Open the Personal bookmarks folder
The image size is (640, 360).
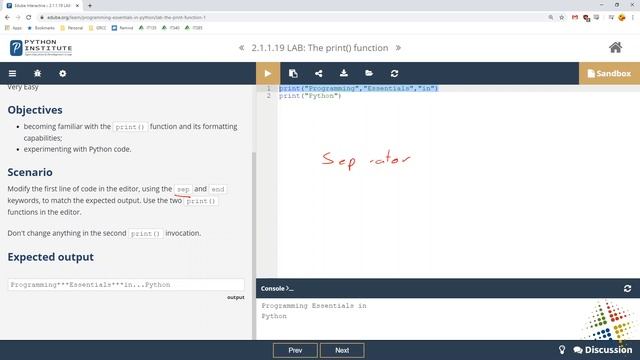tap(71, 28)
